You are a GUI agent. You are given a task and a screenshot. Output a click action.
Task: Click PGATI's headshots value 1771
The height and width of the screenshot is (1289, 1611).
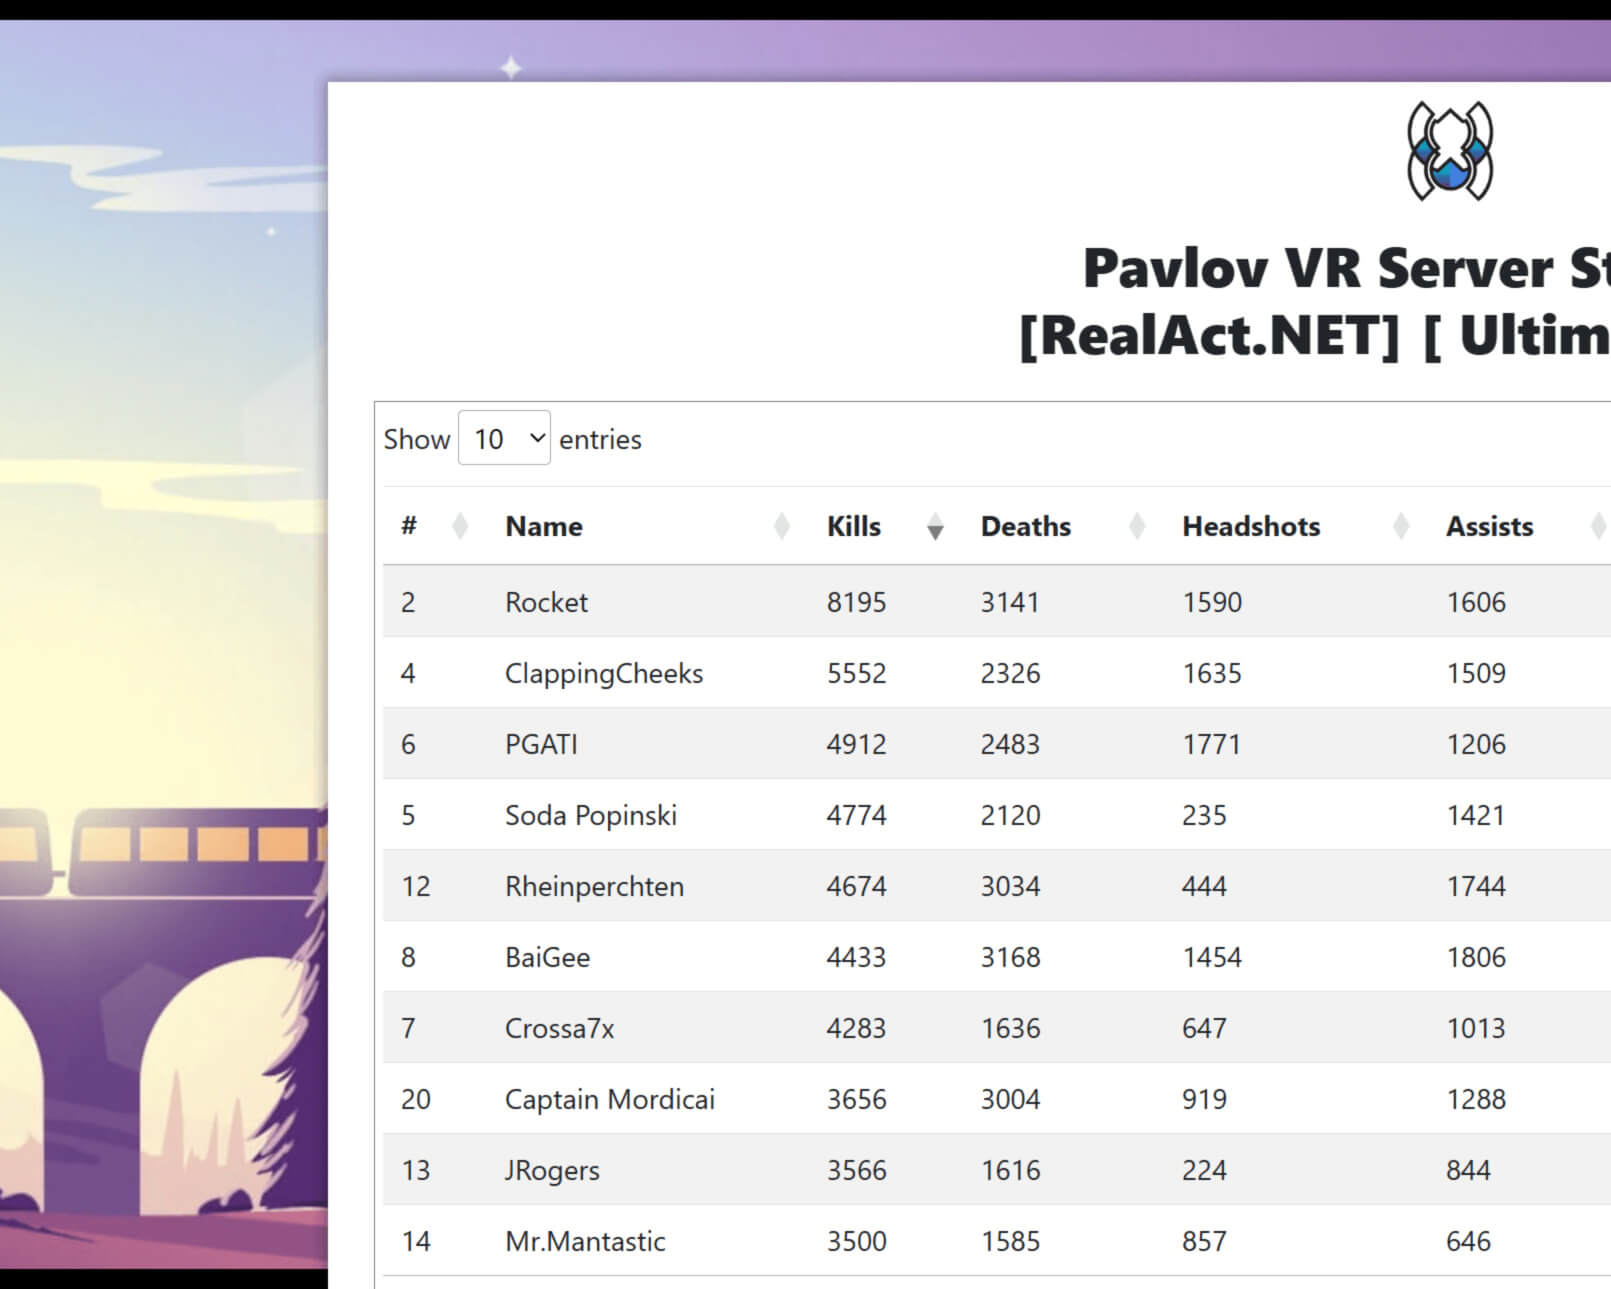click(1212, 744)
